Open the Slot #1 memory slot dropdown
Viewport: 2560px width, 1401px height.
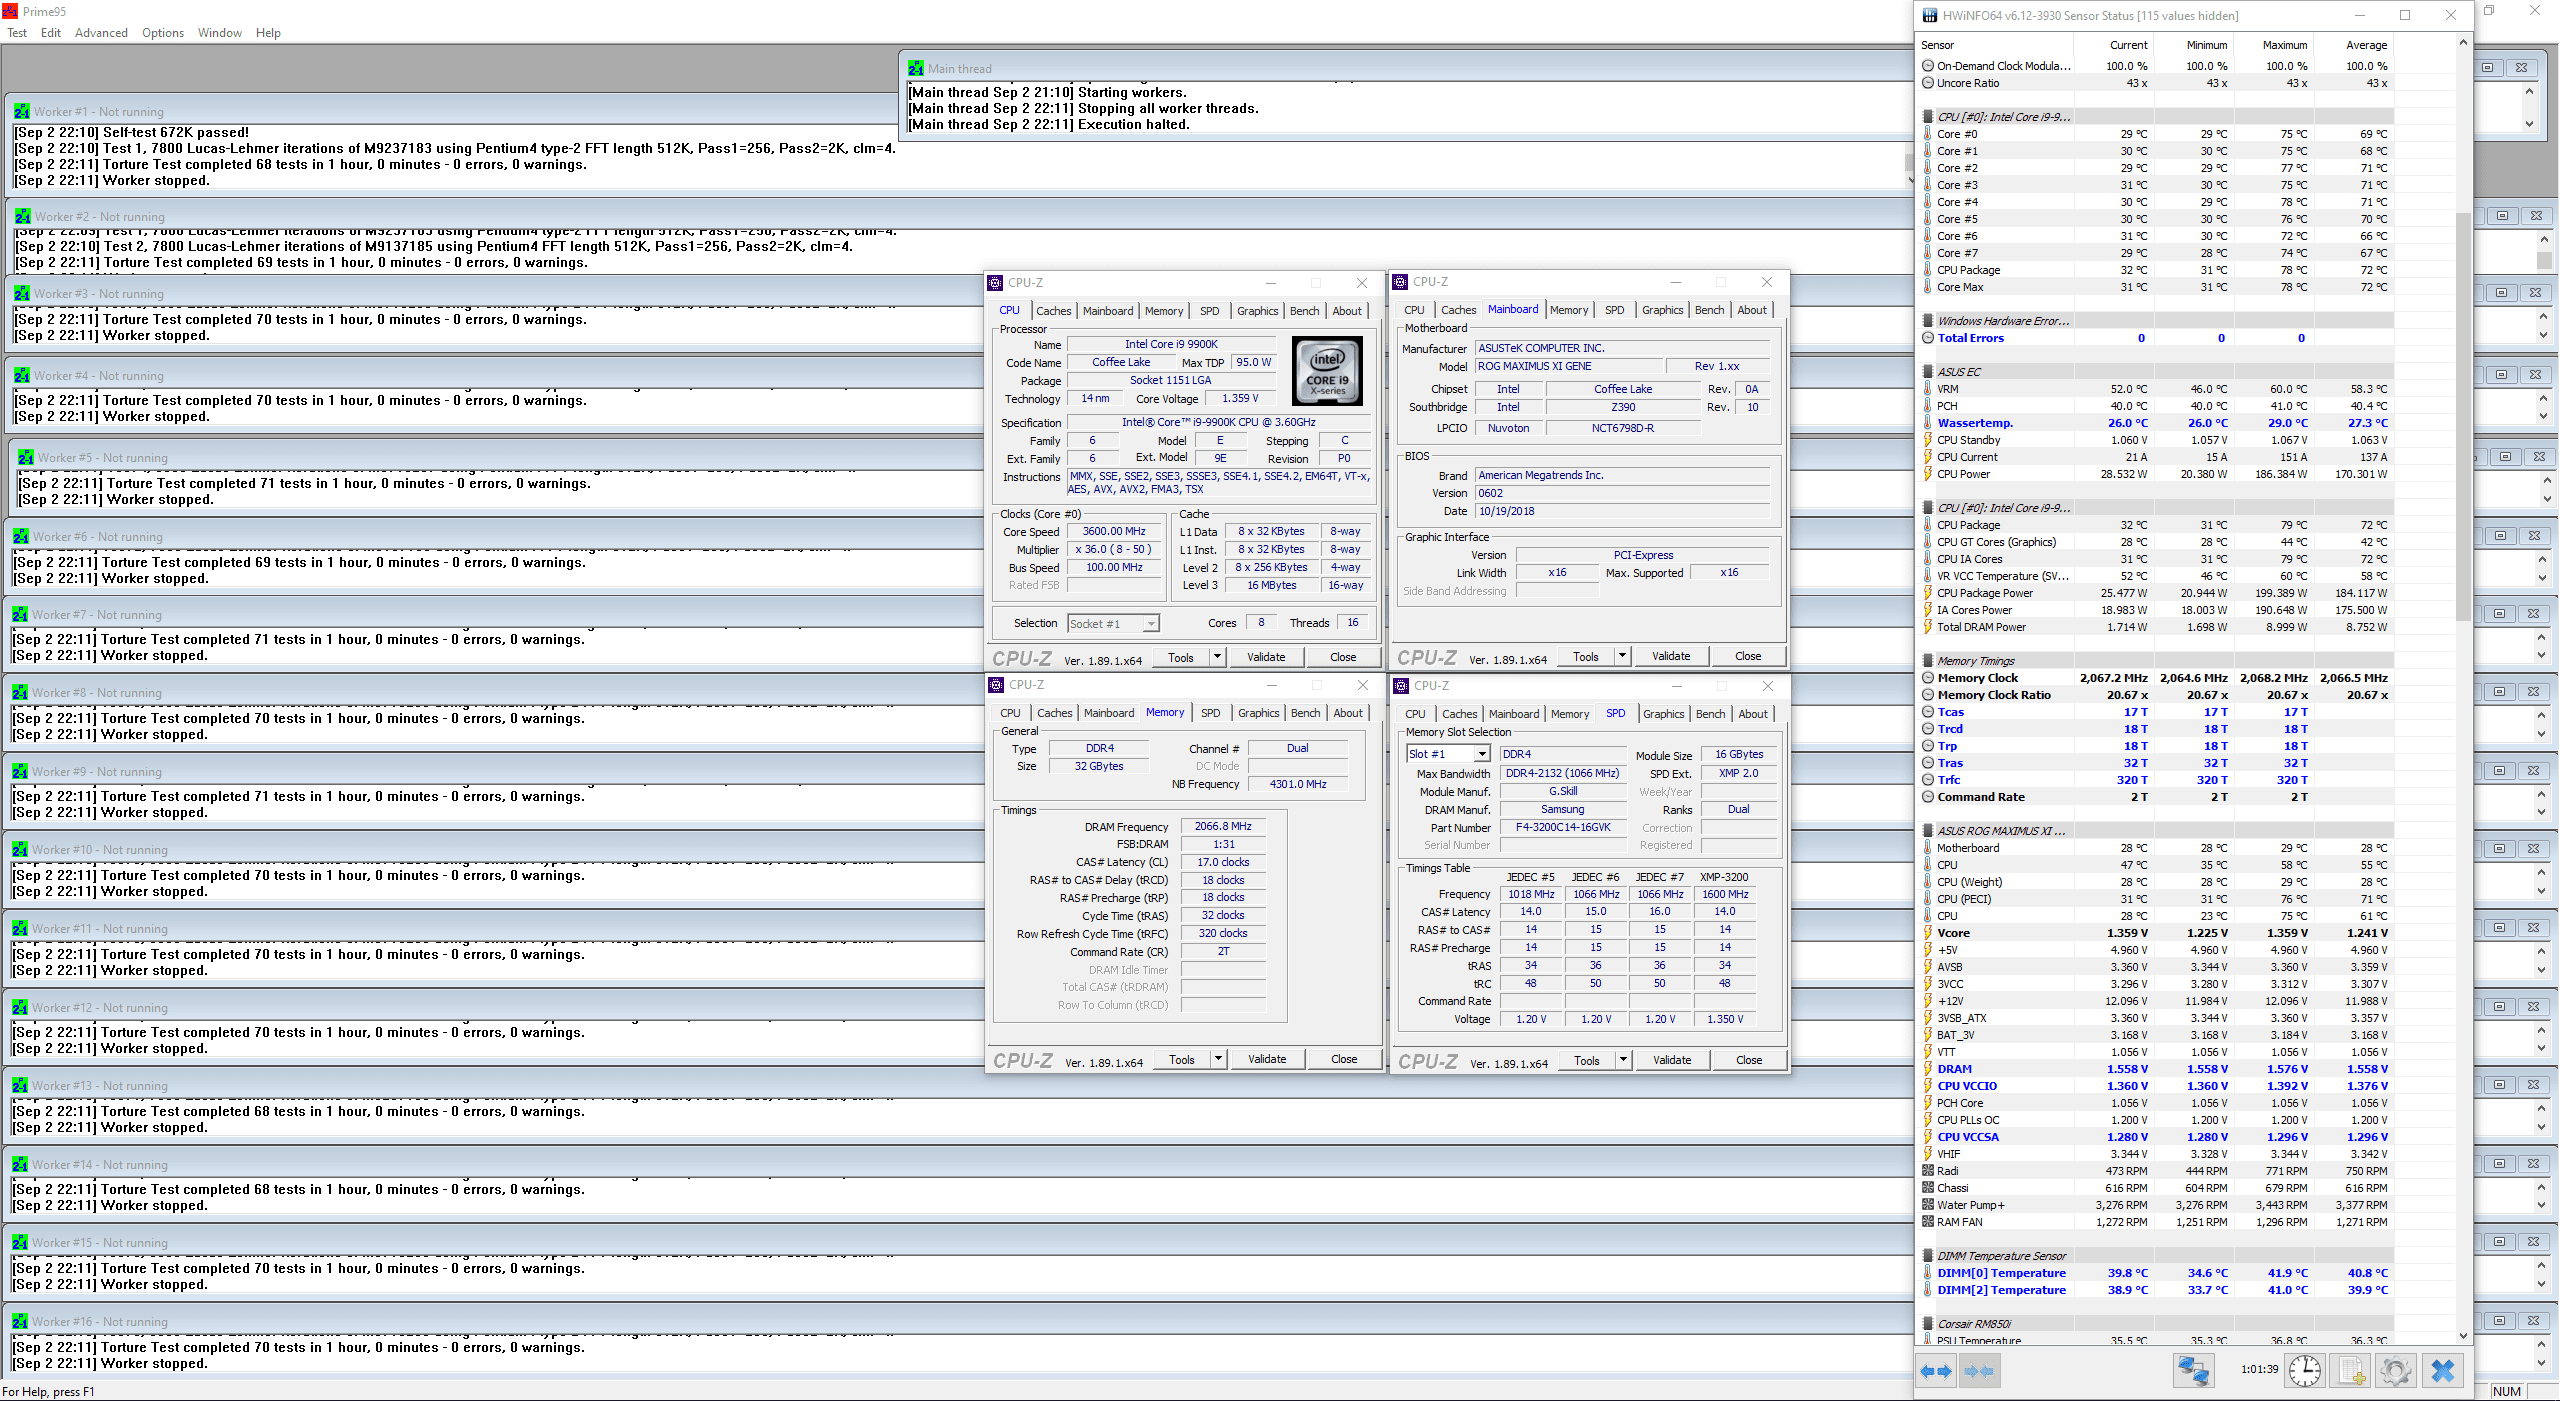[1448, 754]
